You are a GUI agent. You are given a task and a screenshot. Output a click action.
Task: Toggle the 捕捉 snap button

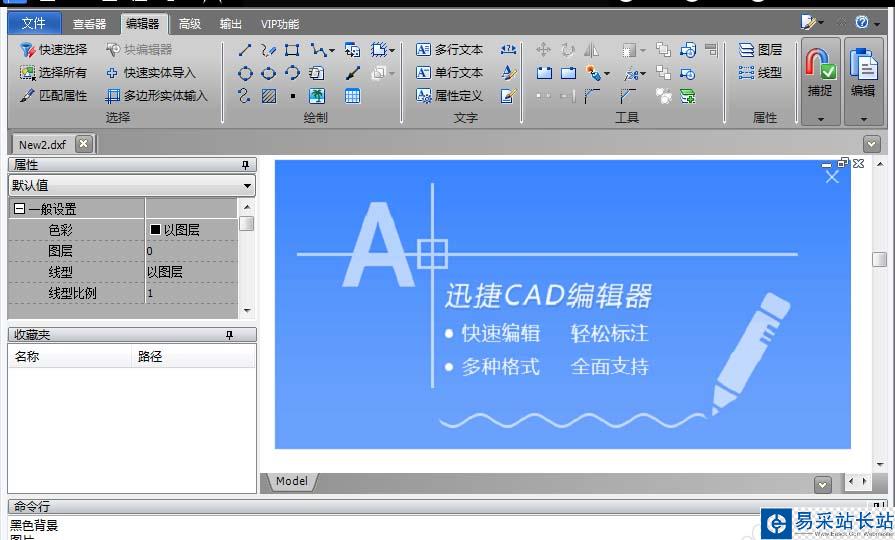(820, 73)
